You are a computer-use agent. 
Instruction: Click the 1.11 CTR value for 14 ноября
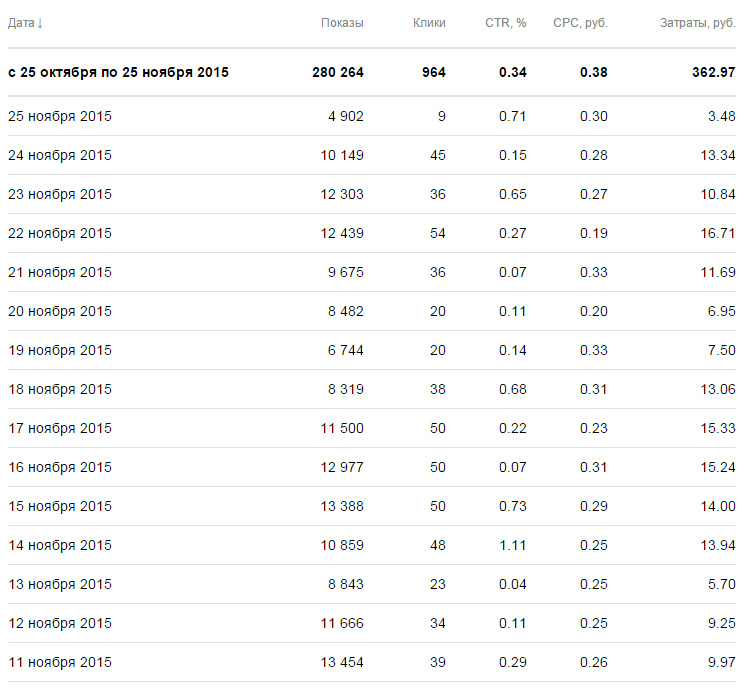(x=513, y=545)
